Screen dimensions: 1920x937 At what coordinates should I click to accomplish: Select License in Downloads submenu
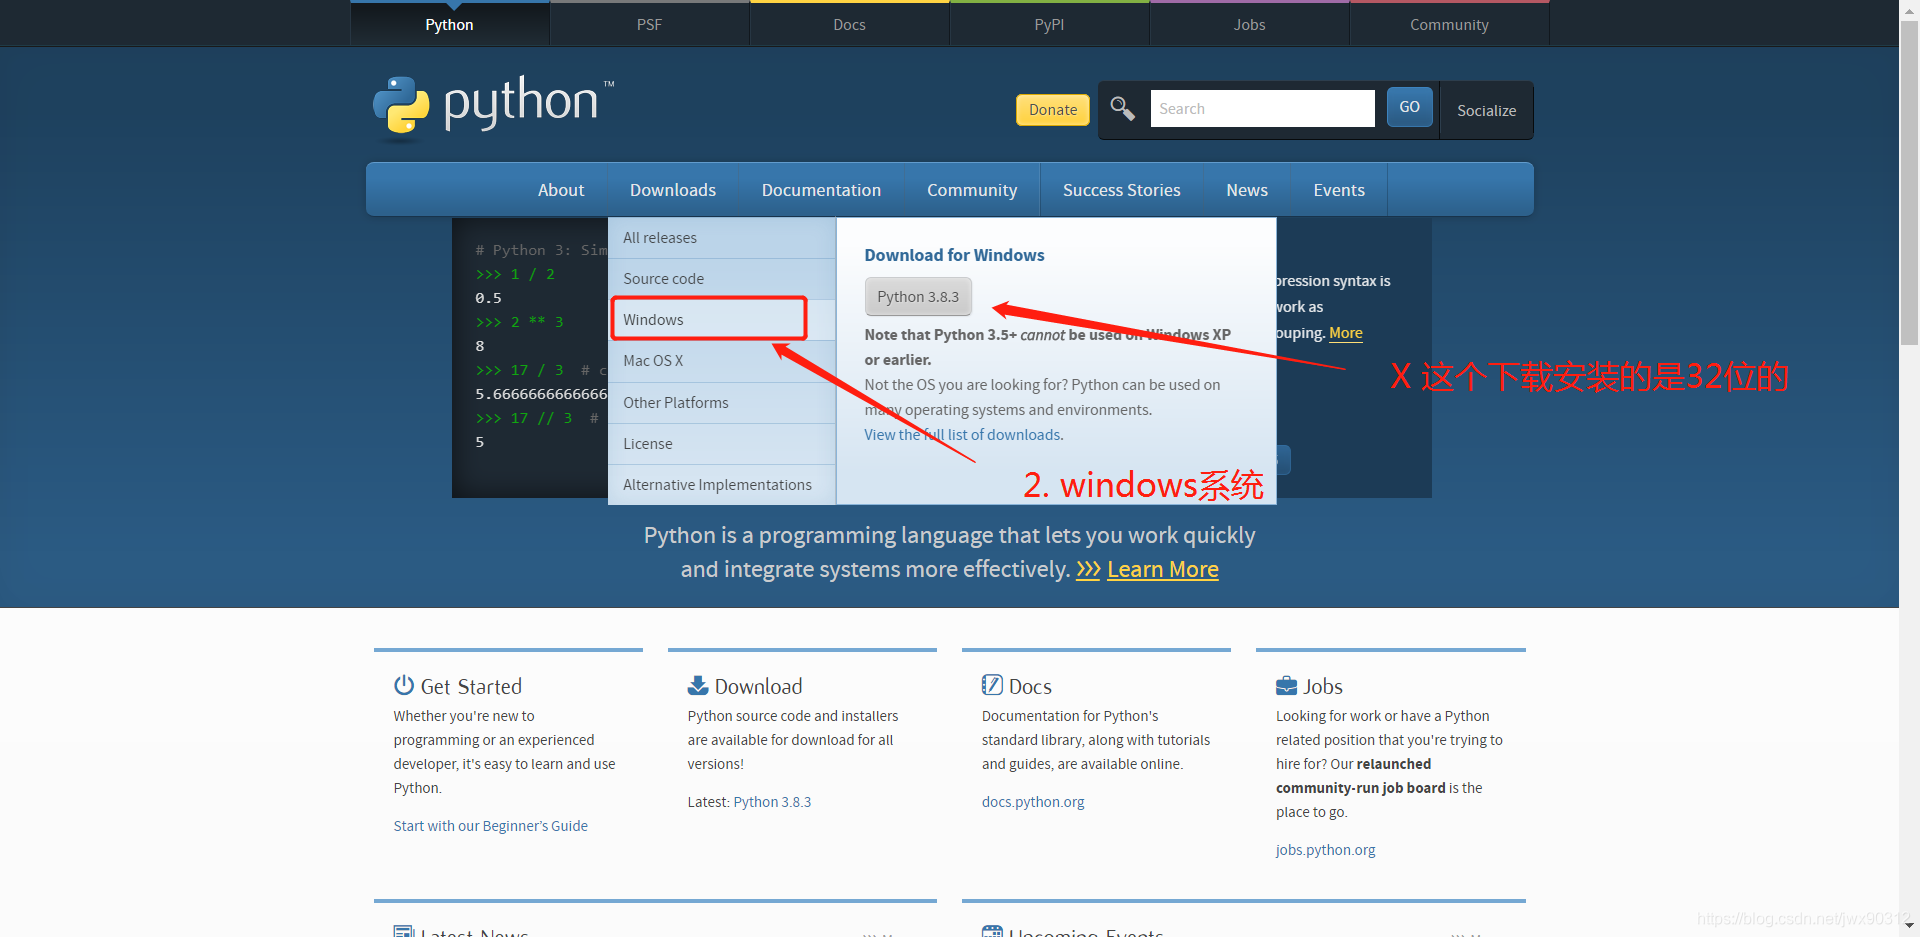(x=722, y=444)
